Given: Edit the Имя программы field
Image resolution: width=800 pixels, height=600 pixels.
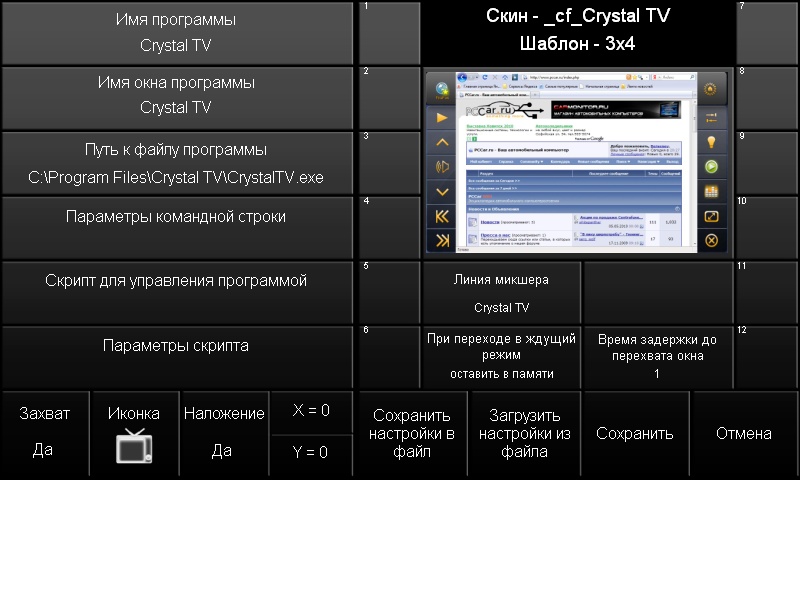Looking at the screenshot, I should pos(177,33).
